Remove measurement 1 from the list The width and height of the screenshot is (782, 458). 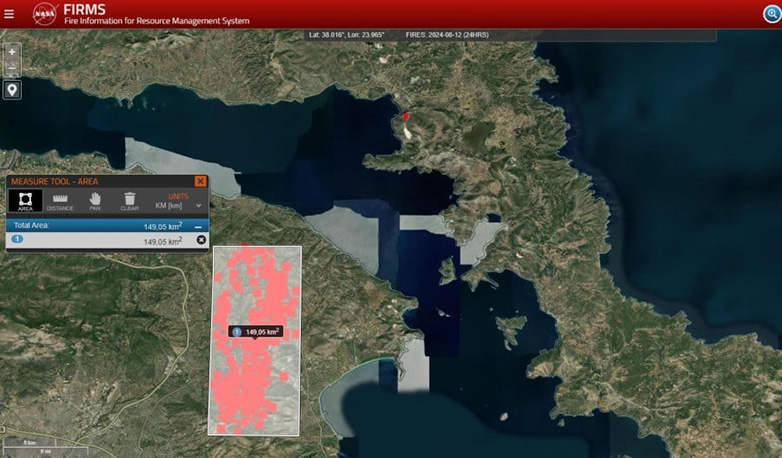pyautogui.click(x=201, y=240)
